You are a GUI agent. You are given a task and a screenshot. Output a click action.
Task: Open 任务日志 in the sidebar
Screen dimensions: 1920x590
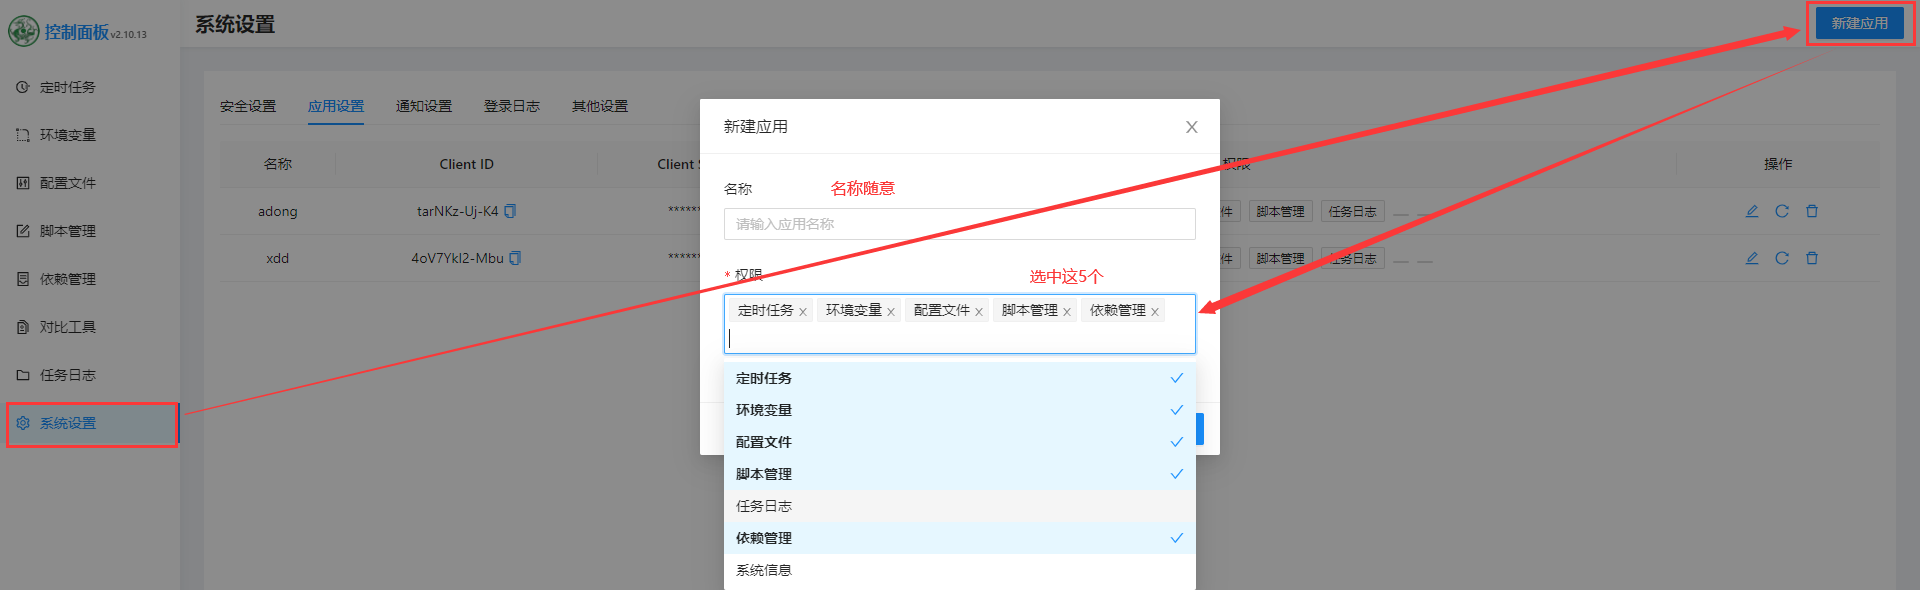coord(68,375)
